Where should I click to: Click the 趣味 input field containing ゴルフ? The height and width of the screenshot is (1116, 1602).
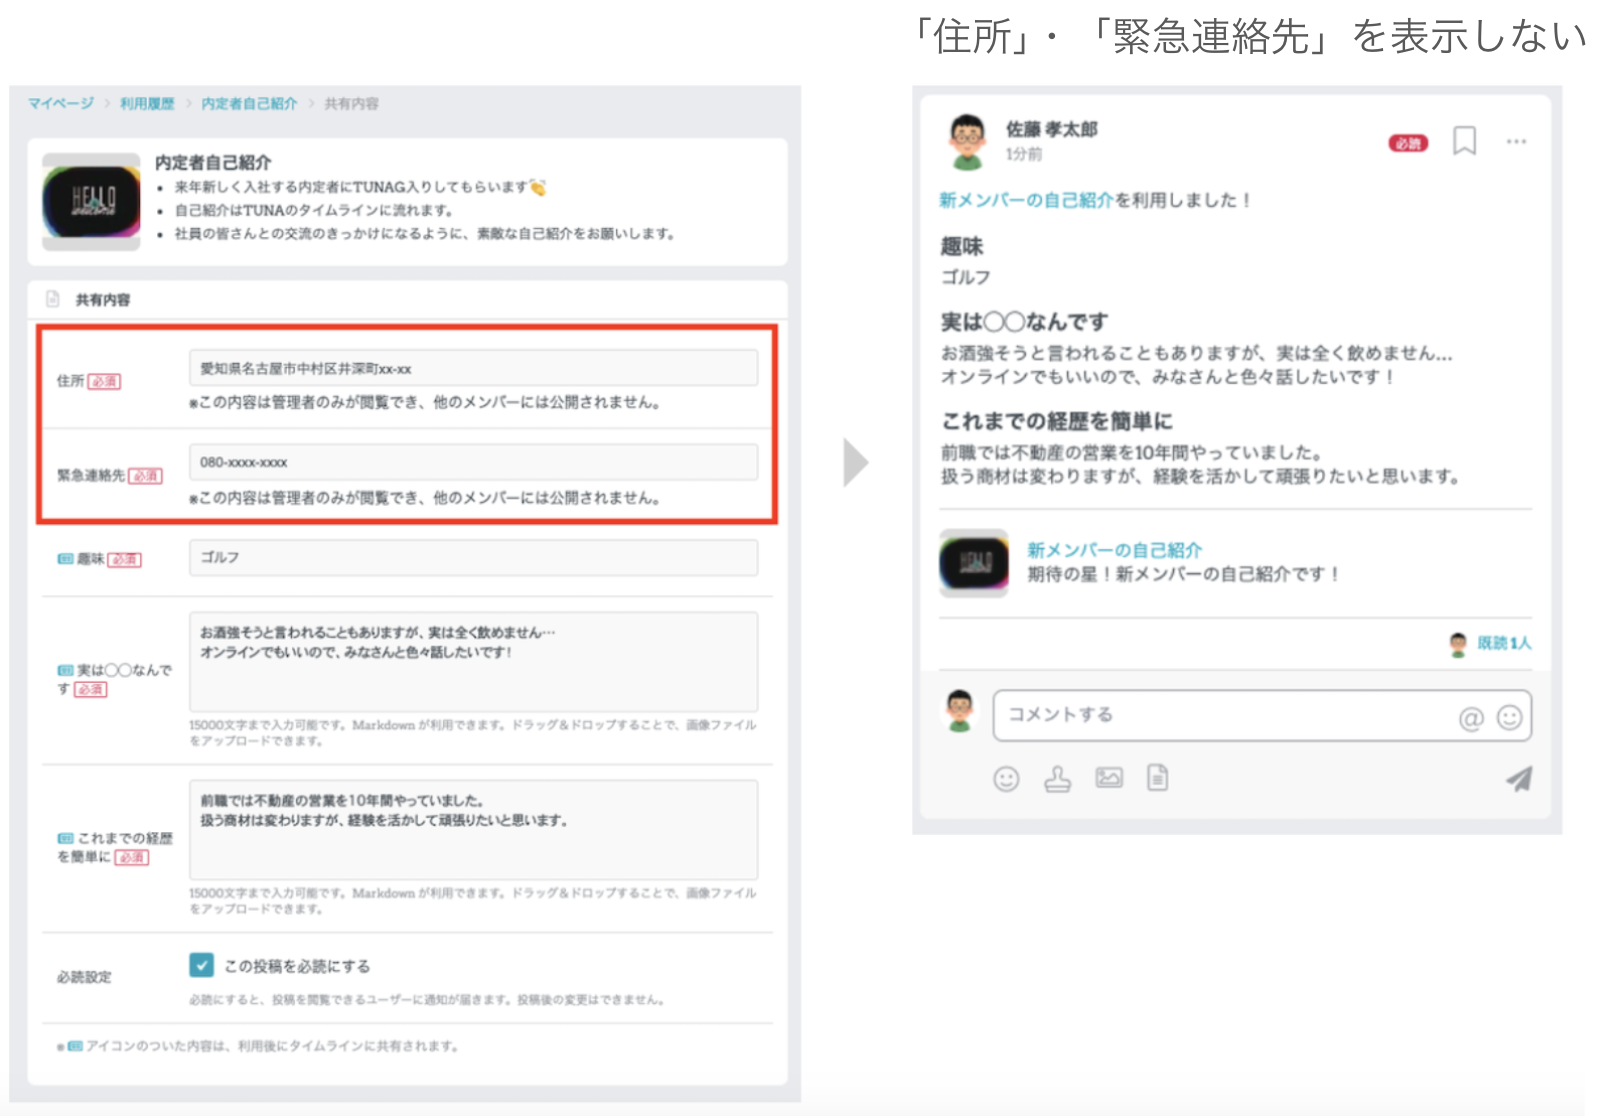pyautogui.click(x=473, y=557)
